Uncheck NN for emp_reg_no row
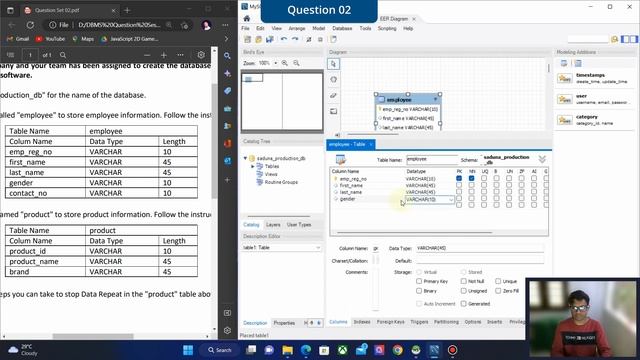This screenshot has height=360, width=640. (471, 178)
